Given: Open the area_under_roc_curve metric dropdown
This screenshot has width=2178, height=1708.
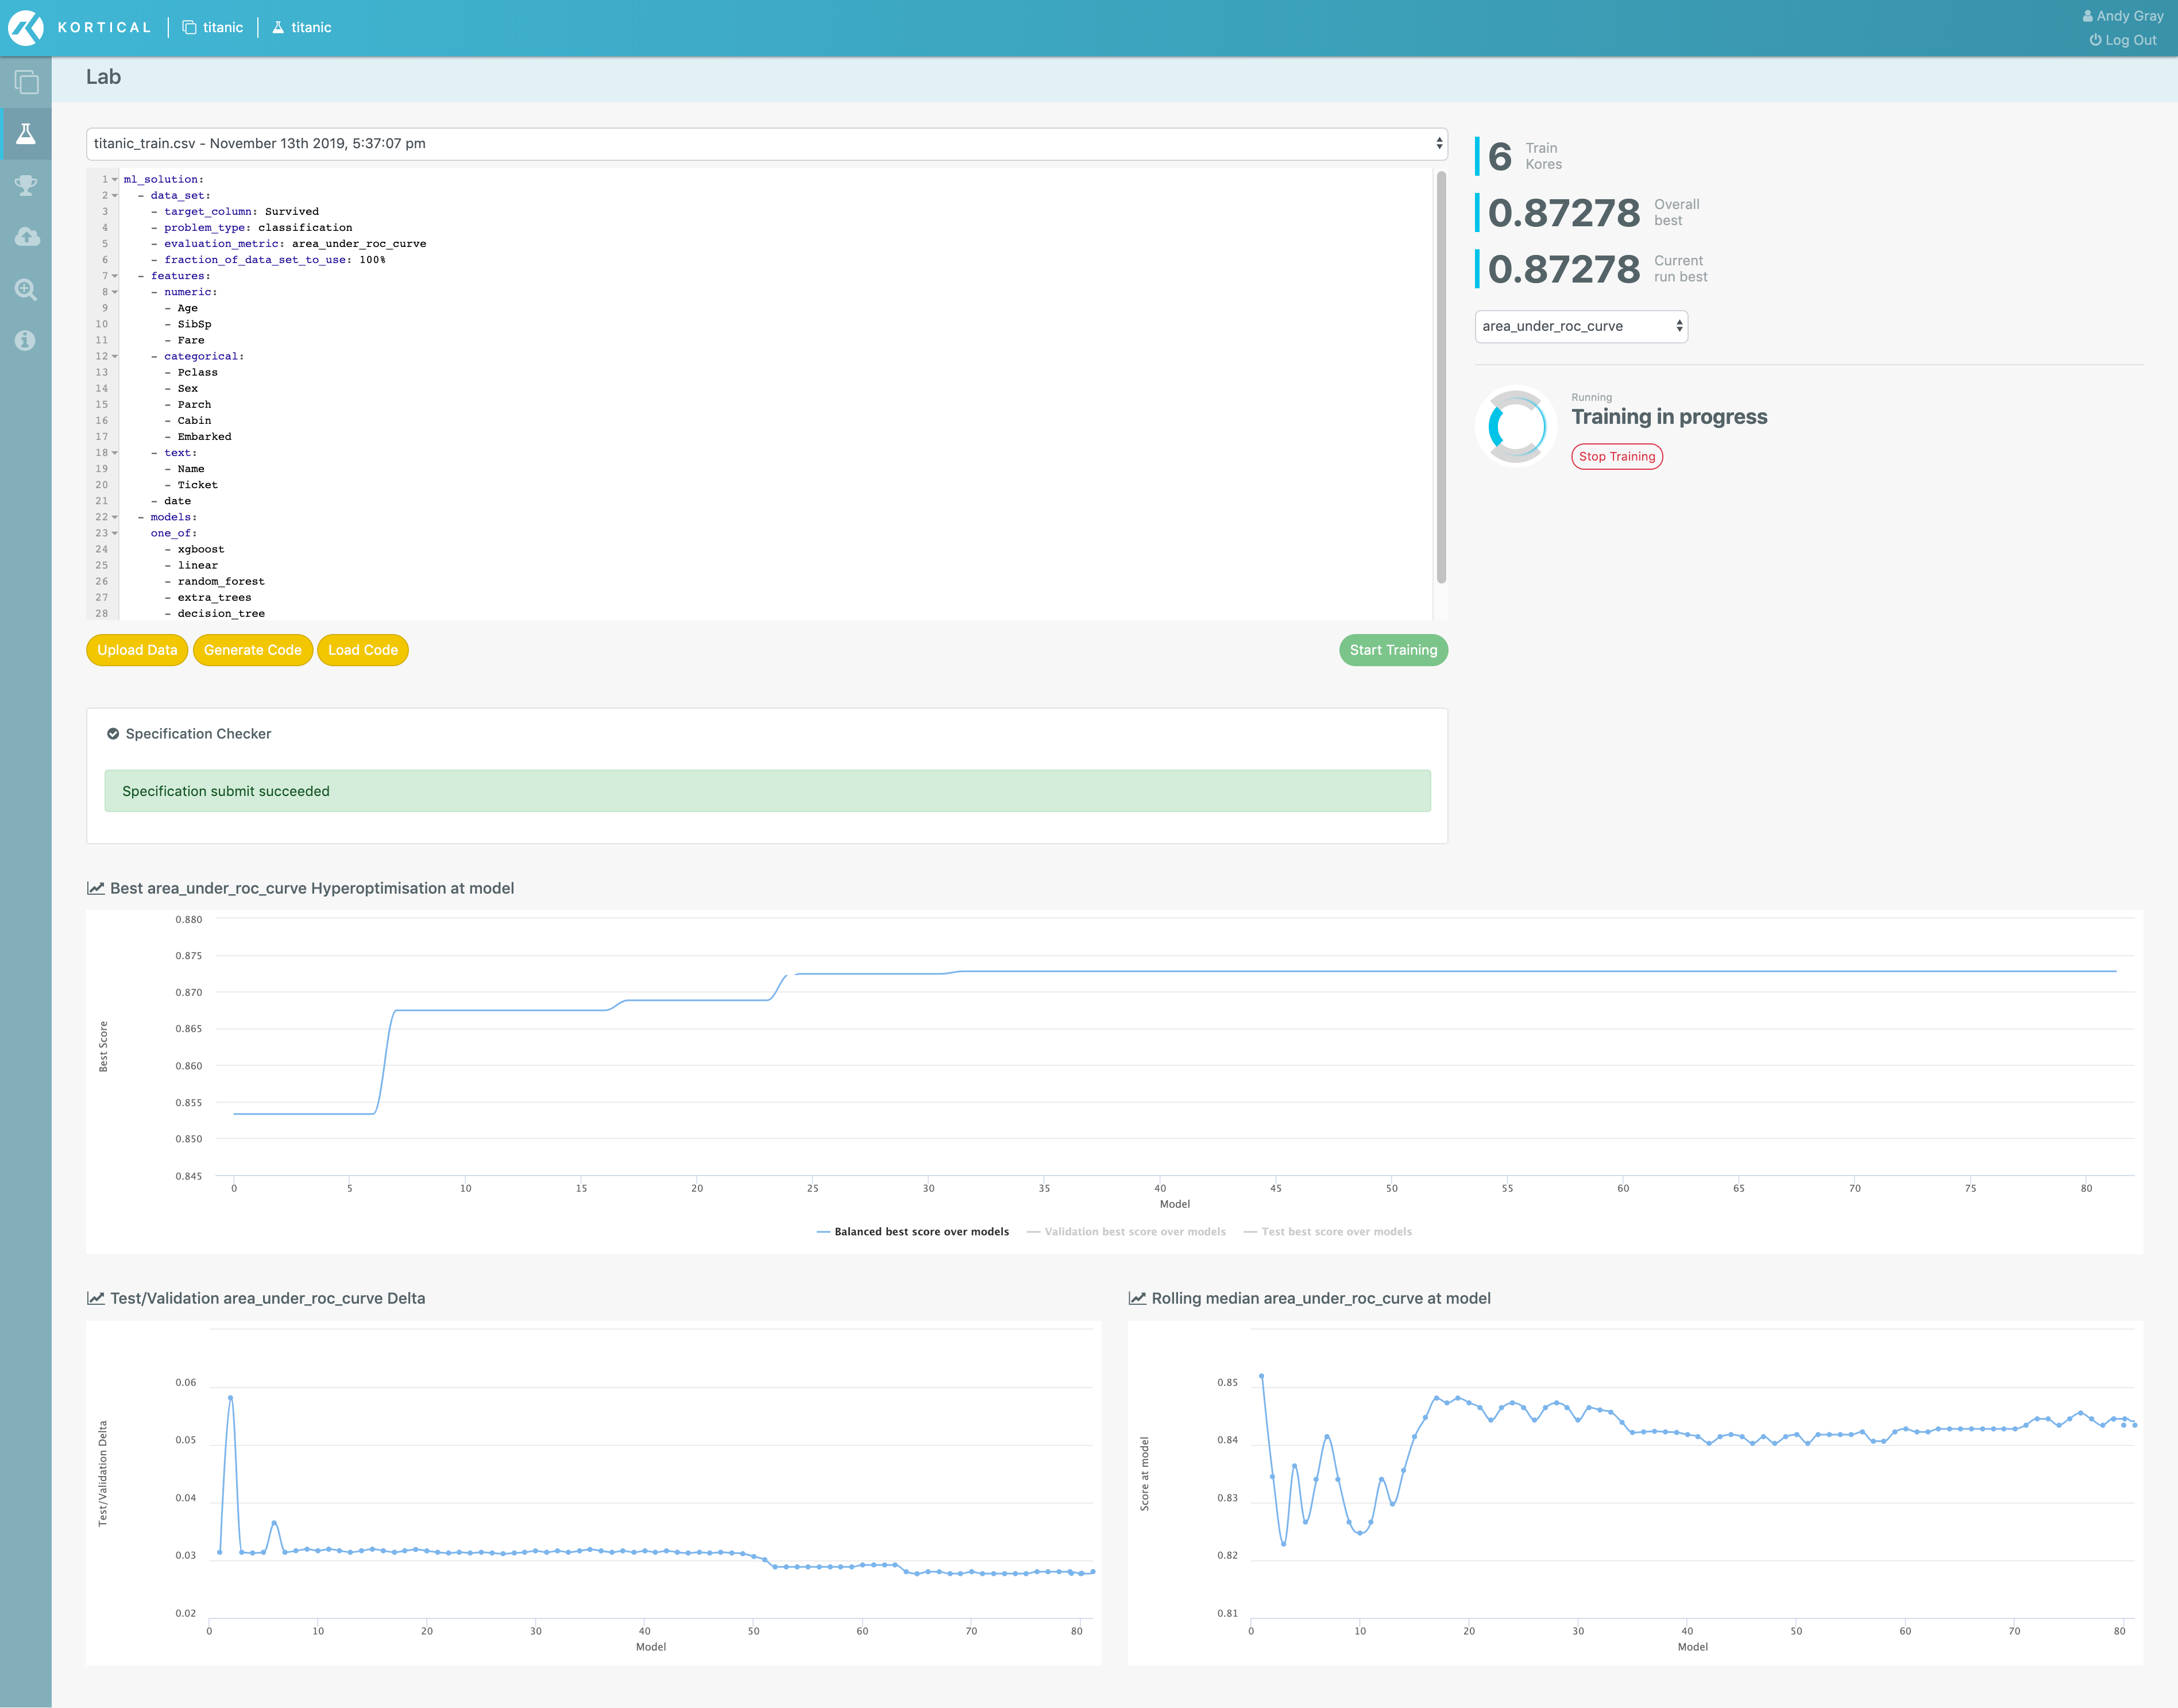Looking at the screenshot, I should pyautogui.click(x=1580, y=327).
